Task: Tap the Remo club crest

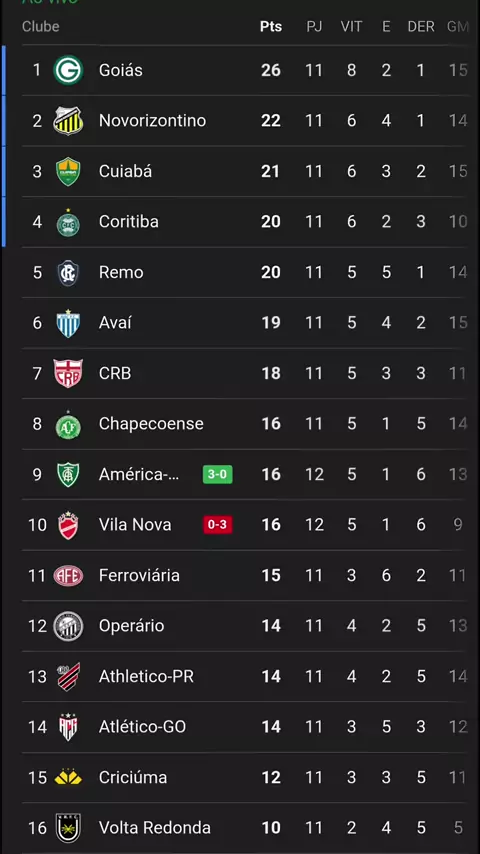Action: point(68,272)
